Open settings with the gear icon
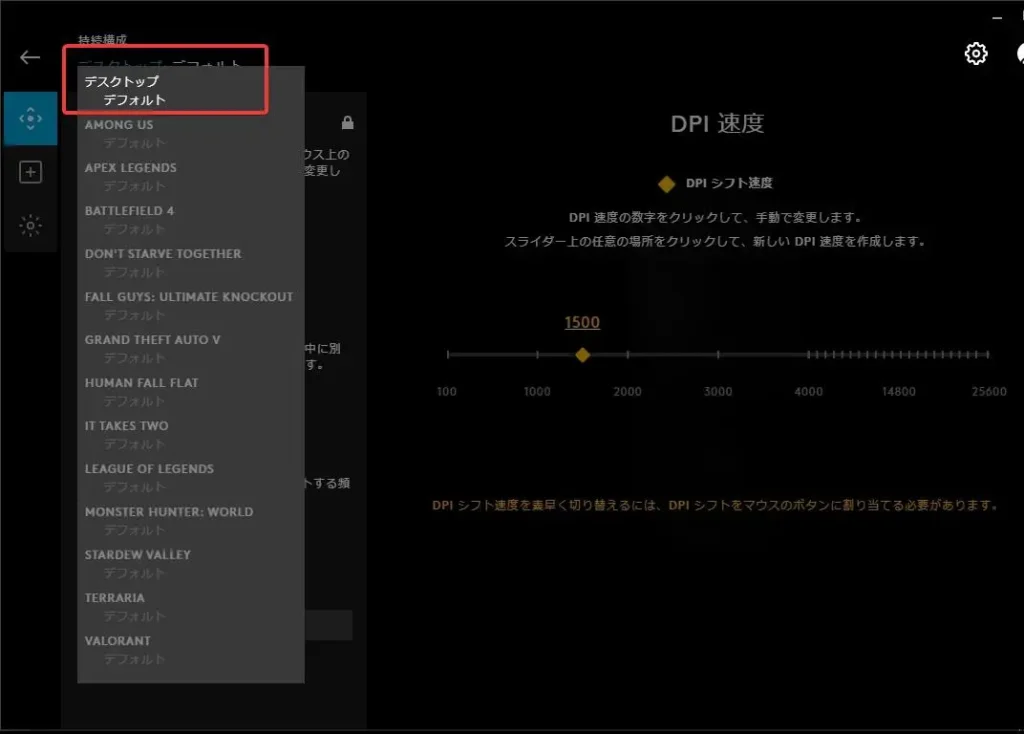 pos(976,54)
